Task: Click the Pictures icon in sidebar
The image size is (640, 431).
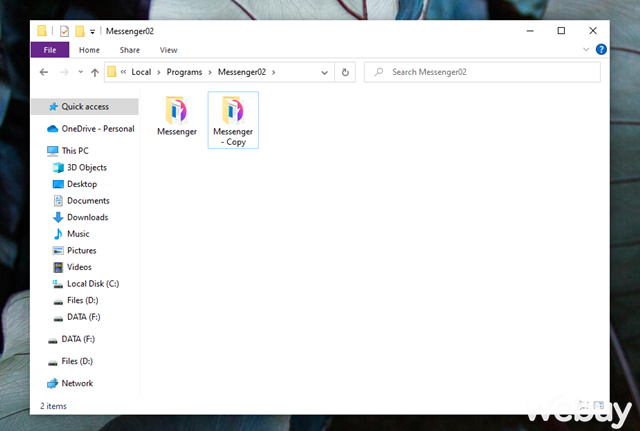Action: coord(58,250)
